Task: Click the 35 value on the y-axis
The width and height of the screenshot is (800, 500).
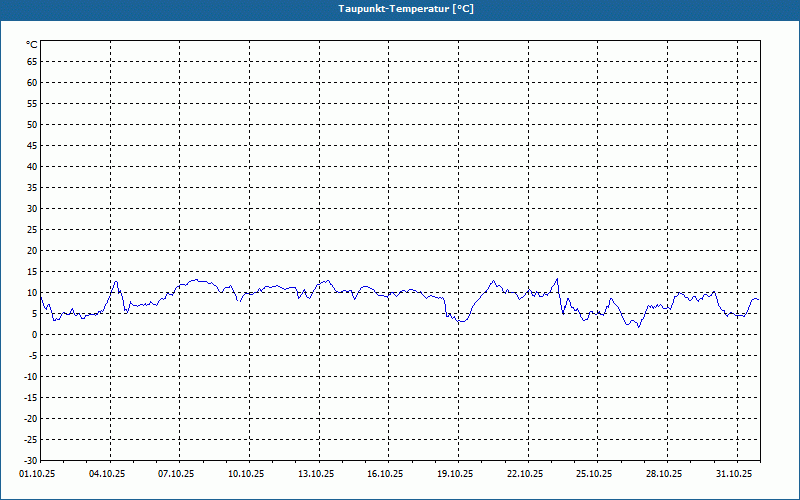Action: tap(32, 188)
